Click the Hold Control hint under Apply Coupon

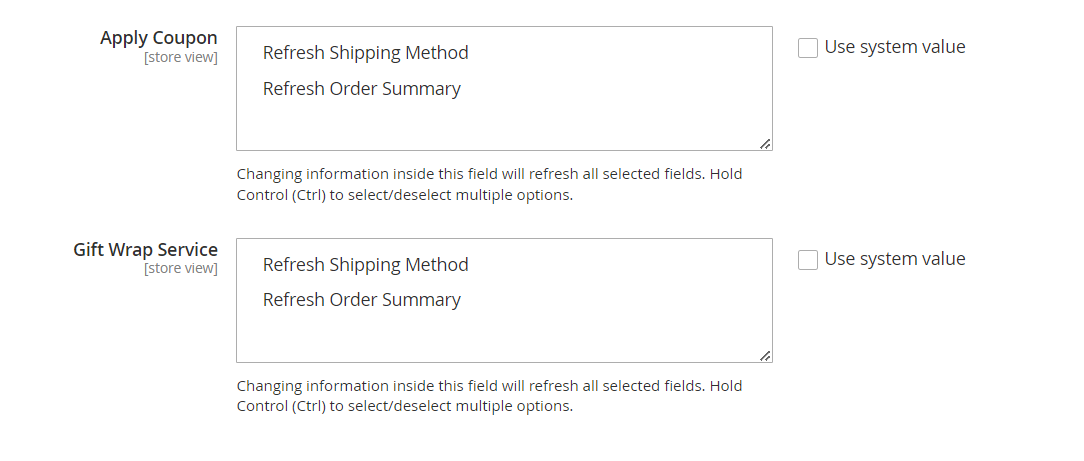[404, 195]
